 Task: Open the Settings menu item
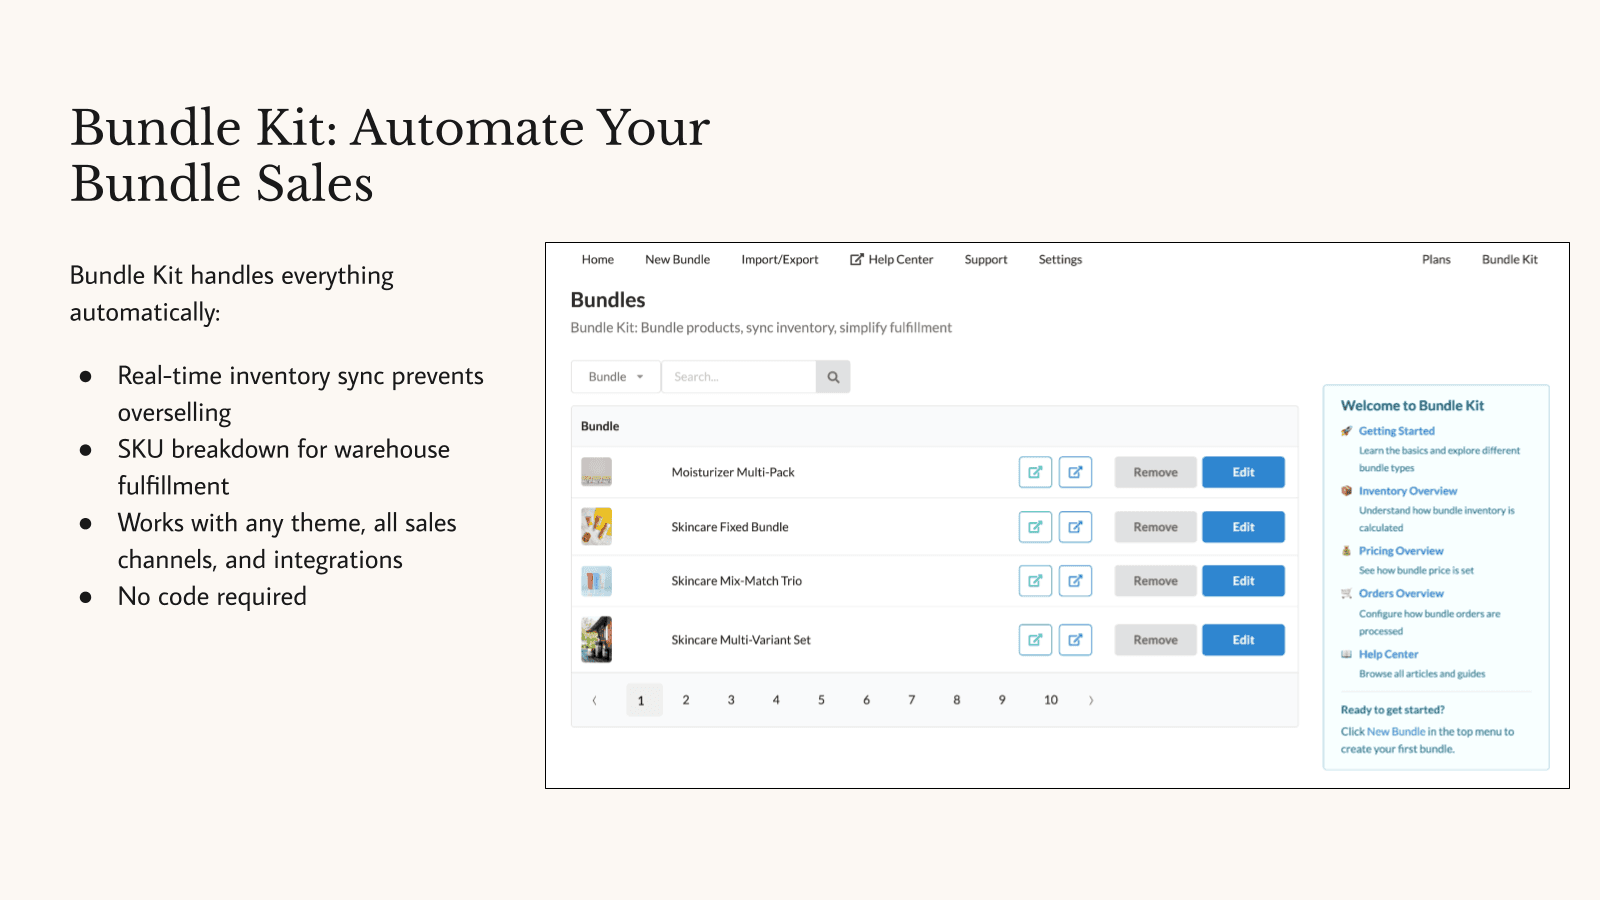[1060, 260]
